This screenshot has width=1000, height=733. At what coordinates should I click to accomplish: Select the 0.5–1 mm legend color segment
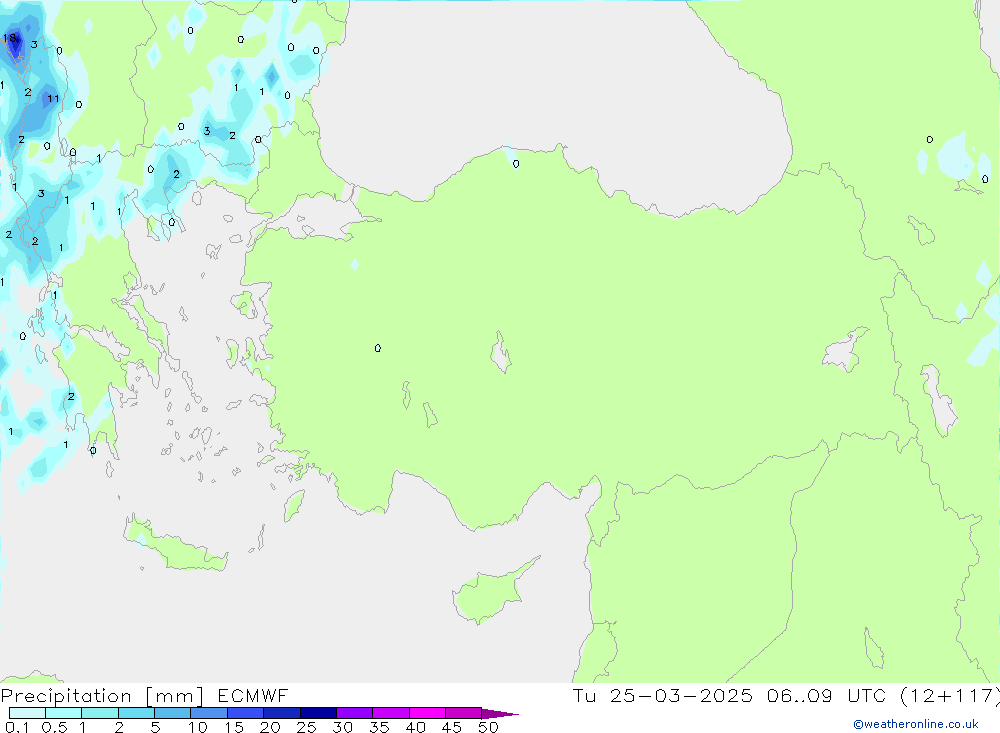pyautogui.click(x=64, y=713)
